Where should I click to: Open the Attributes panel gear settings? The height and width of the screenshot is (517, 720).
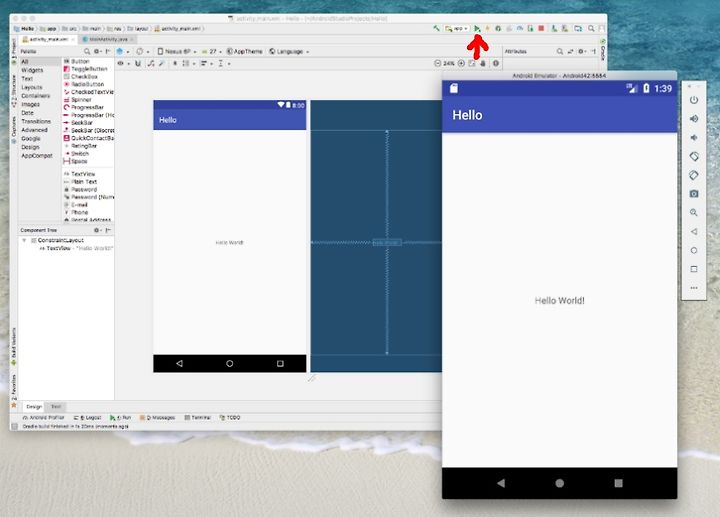click(x=581, y=51)
